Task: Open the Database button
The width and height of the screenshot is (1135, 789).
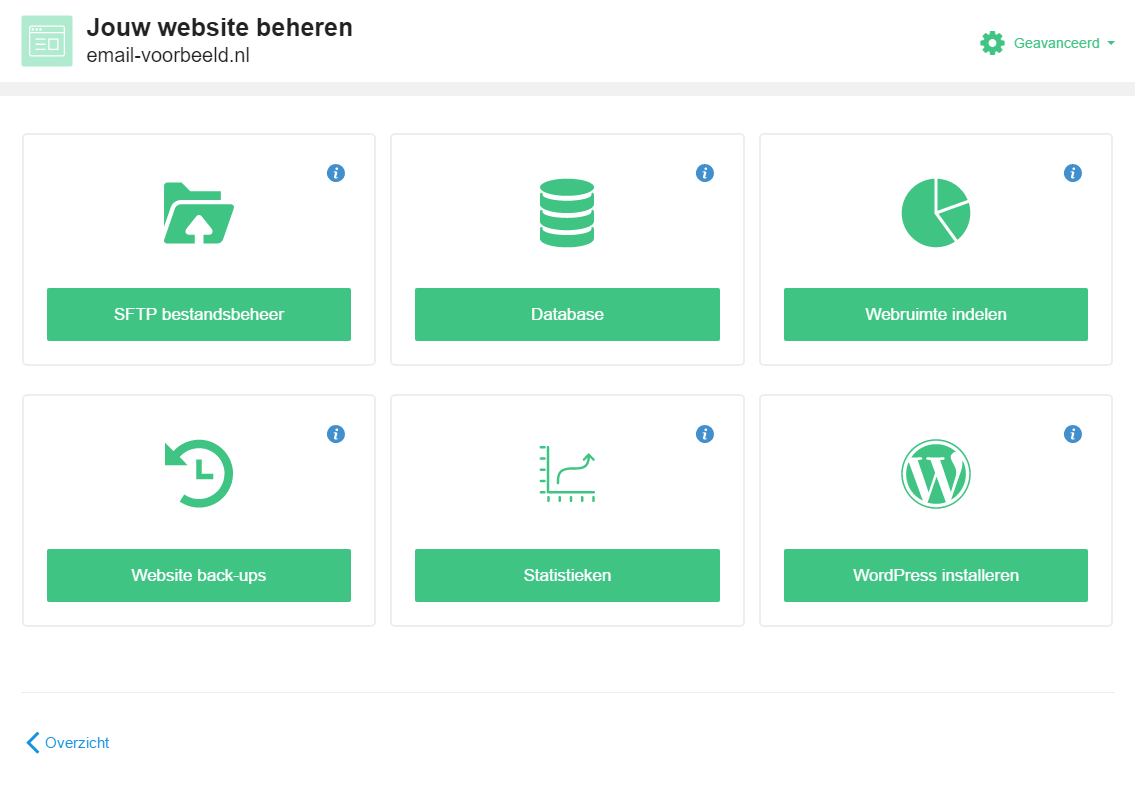Action: 567,314
